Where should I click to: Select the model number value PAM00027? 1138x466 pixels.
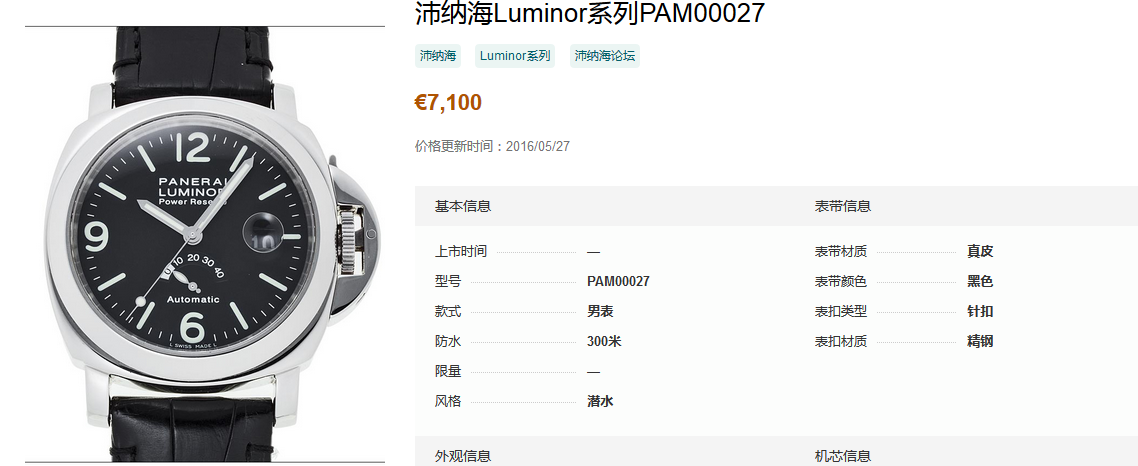pyautogui.click(x=618, y=282)
